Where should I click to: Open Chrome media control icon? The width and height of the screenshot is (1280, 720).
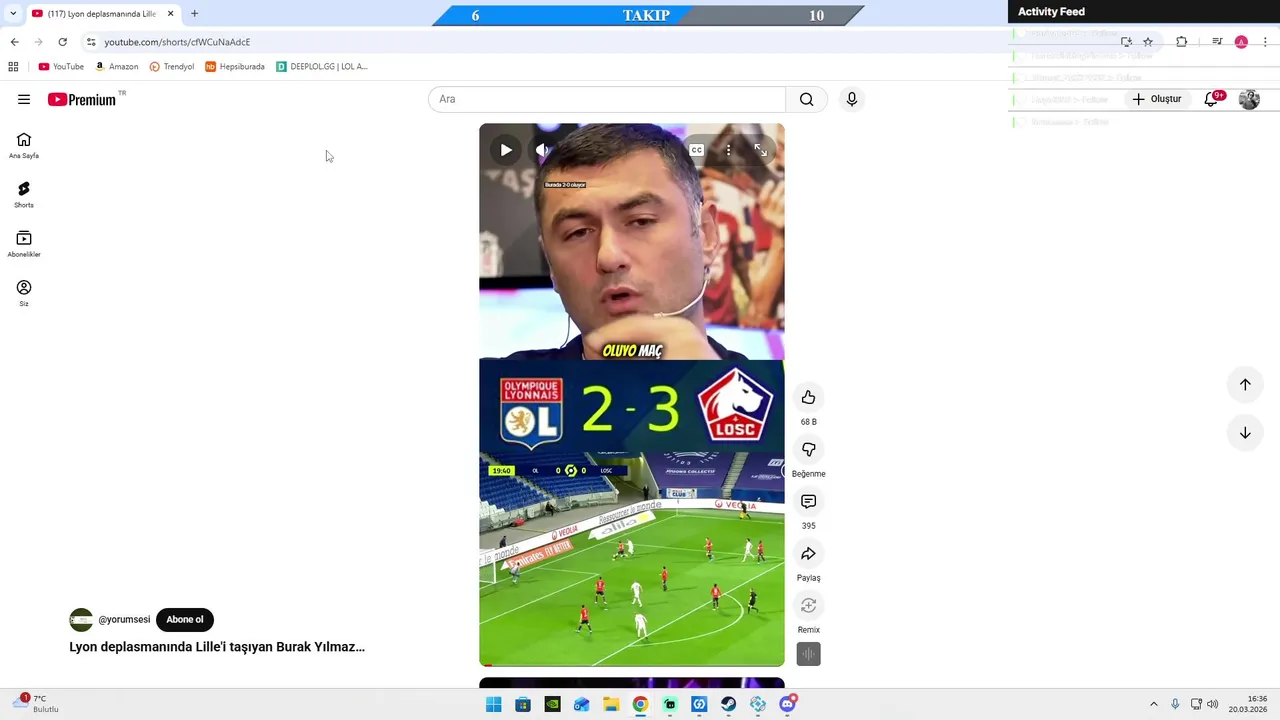point(1217,42)
